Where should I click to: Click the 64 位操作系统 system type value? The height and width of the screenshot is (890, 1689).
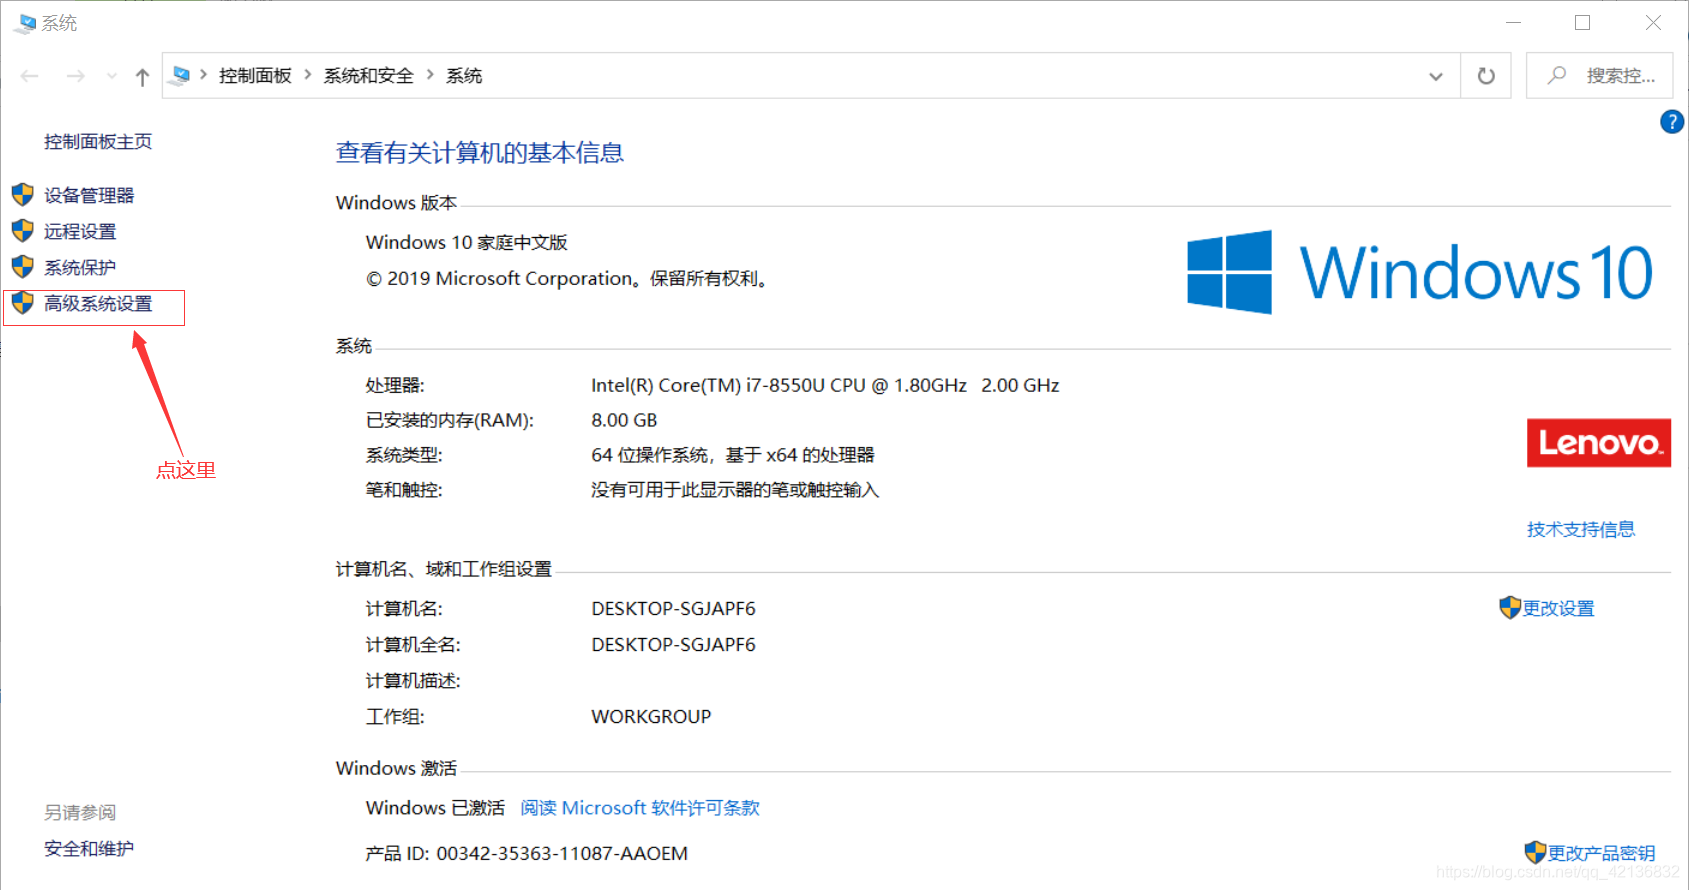click(733, 455)
